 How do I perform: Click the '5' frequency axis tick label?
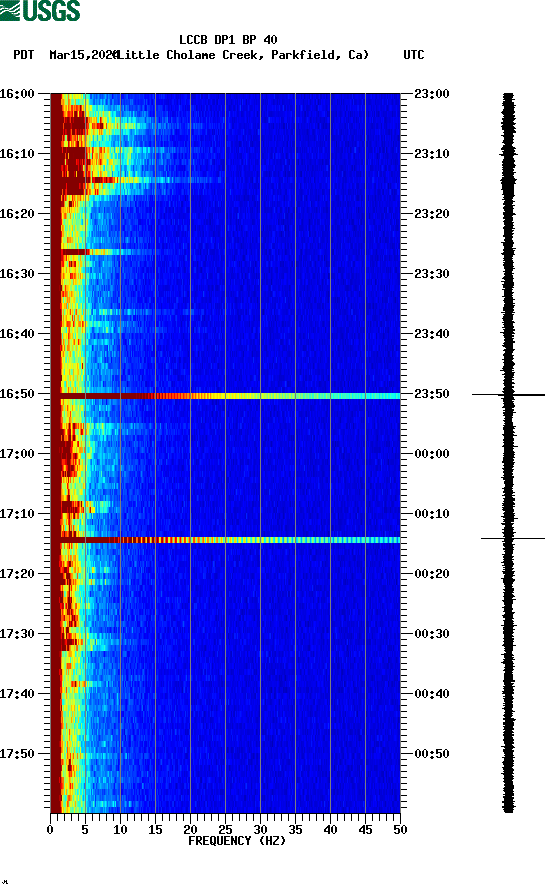coord(85,830)
